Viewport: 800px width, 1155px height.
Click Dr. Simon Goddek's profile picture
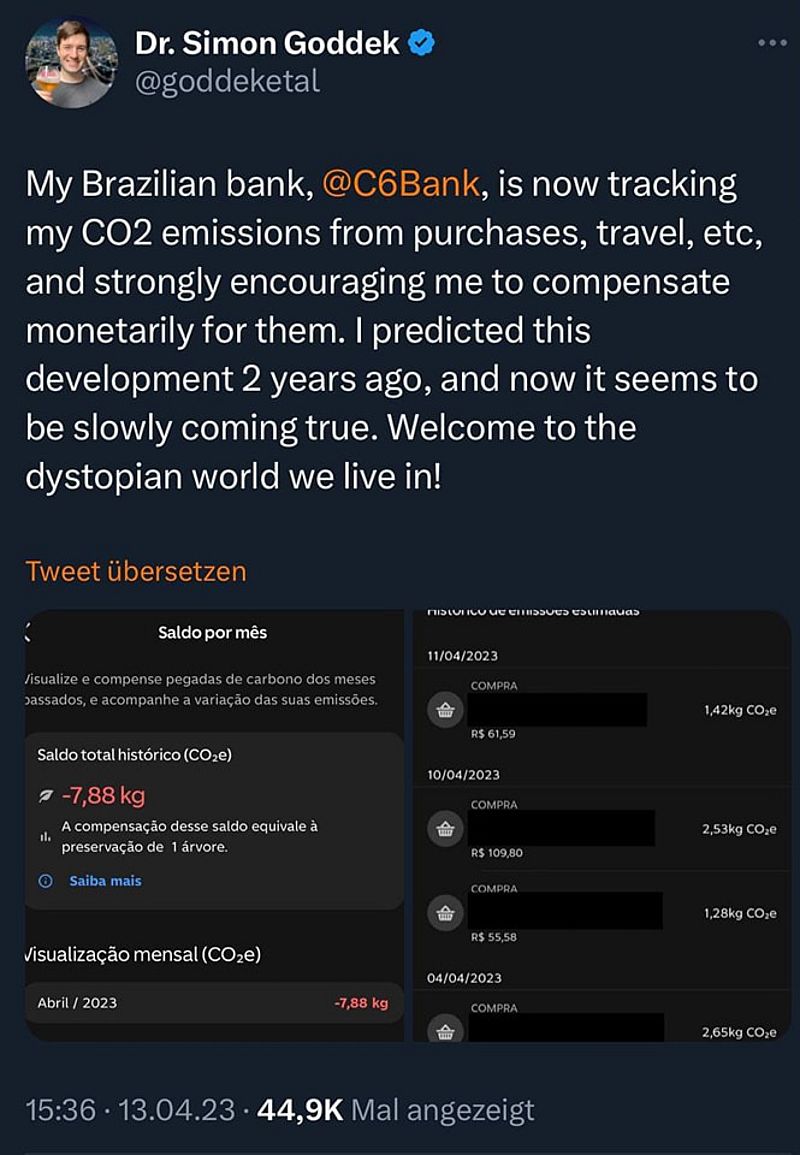point(70,63)
